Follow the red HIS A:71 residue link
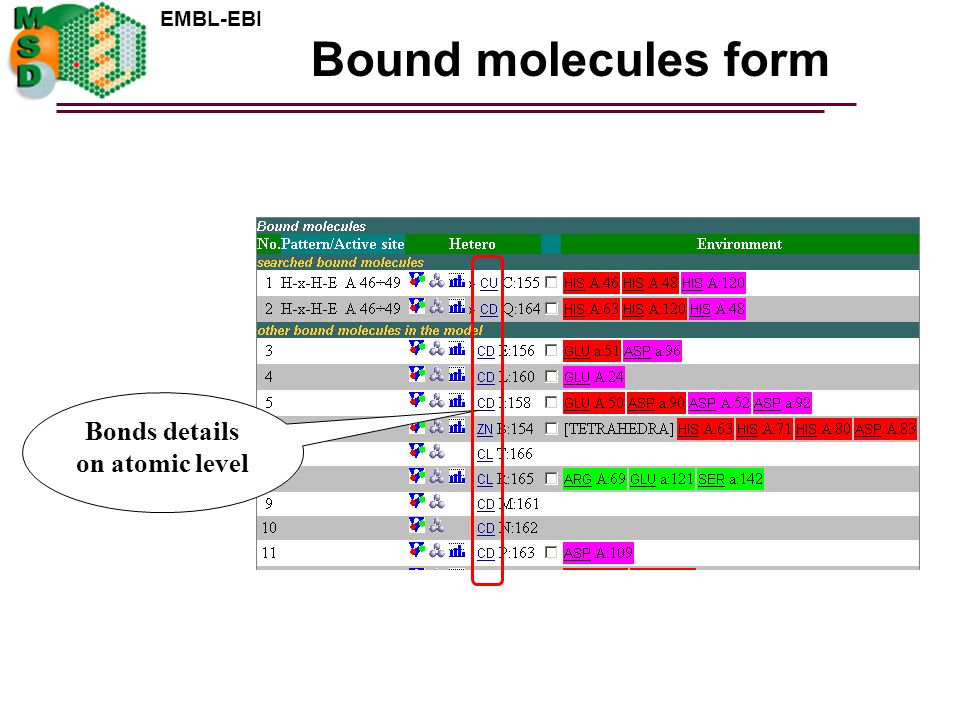The image size is (960, 720). point(763,429)
